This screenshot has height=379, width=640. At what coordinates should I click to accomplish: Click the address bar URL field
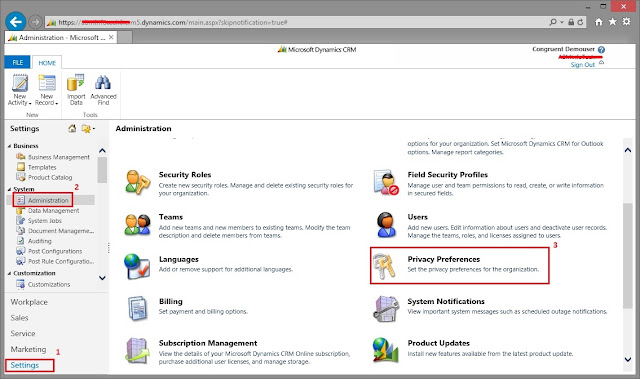[296, 22]
